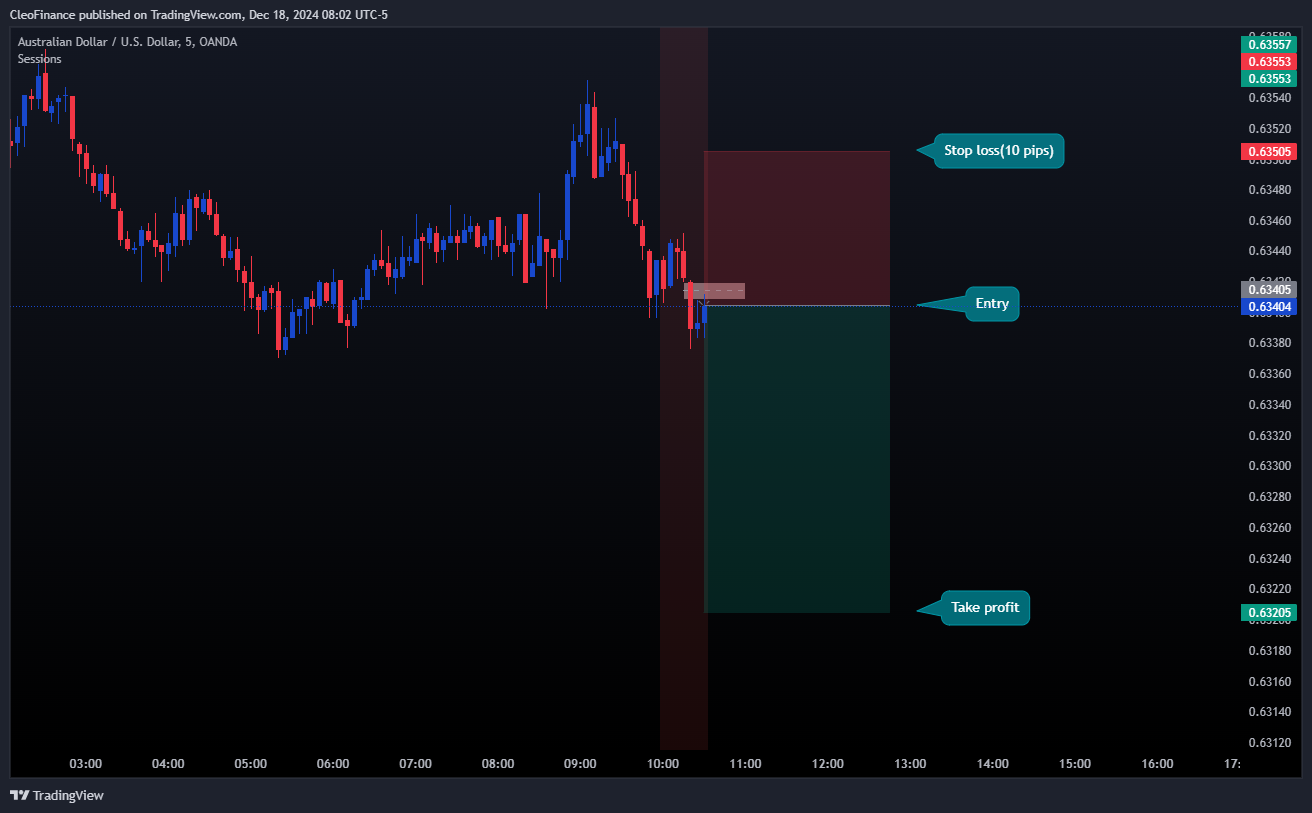This screenshot has width=1312, height=813.
Task: Click the 0.63440 price axis label
Action: pos(1269,251)
